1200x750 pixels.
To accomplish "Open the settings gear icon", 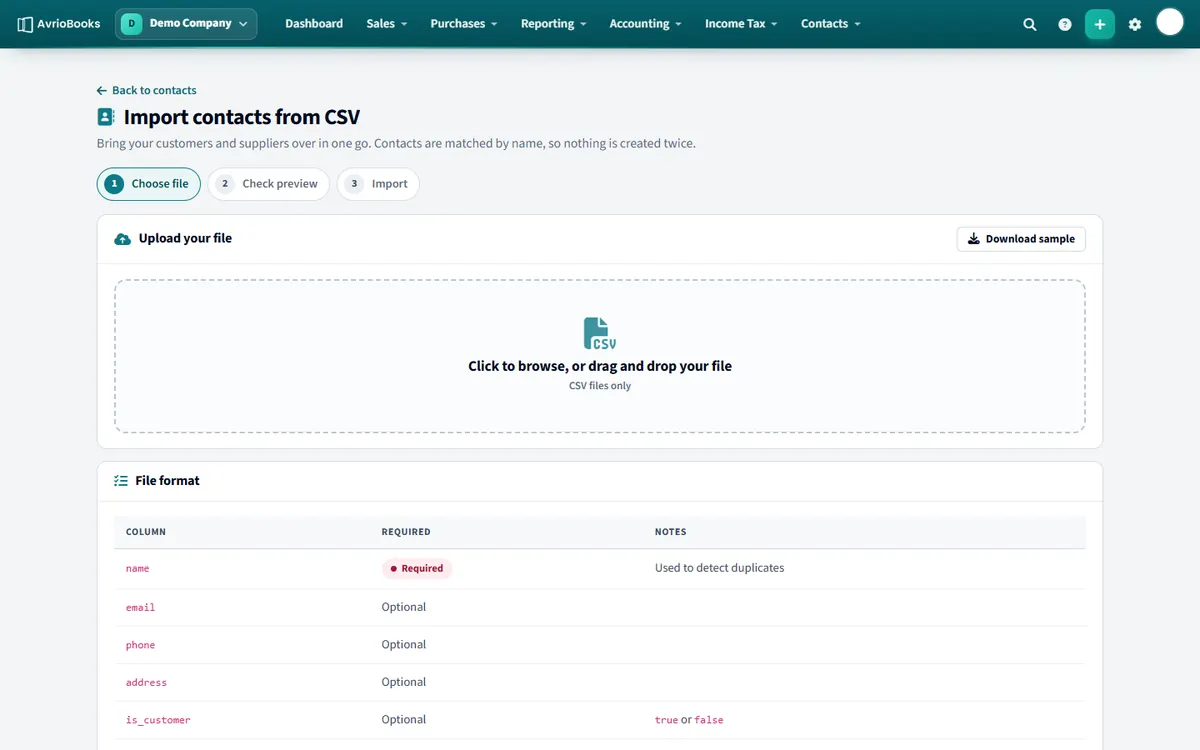I will pyautogui.click(x=1135, y=24).
